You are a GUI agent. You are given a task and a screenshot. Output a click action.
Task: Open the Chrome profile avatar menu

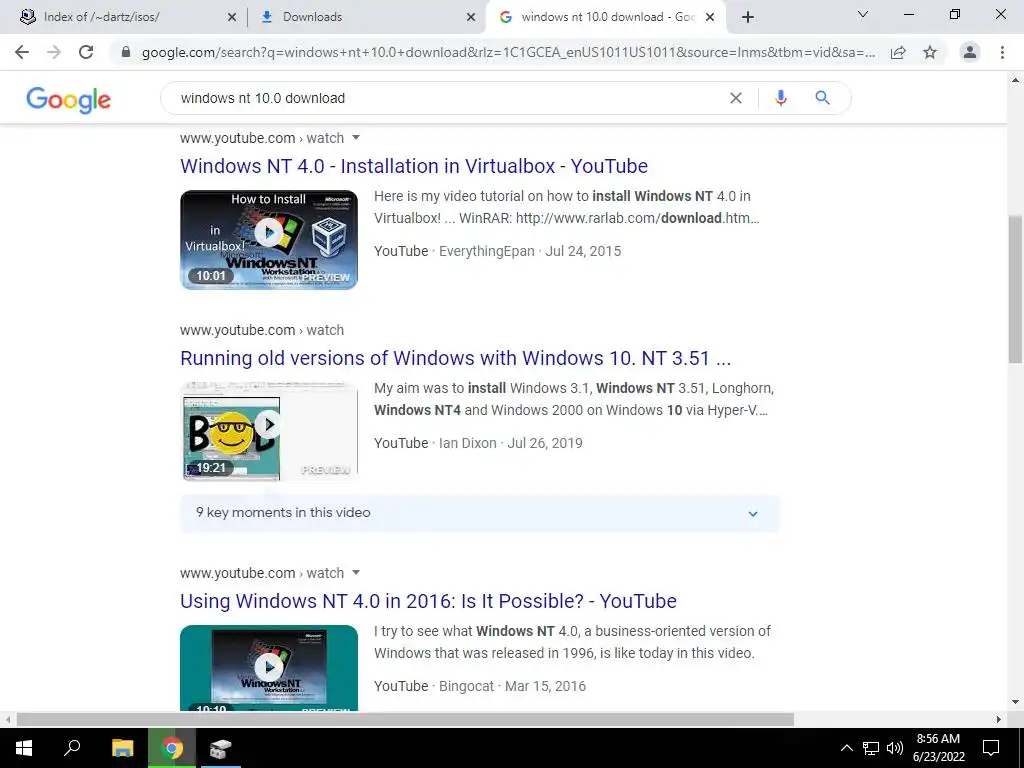tap(970, 52)
